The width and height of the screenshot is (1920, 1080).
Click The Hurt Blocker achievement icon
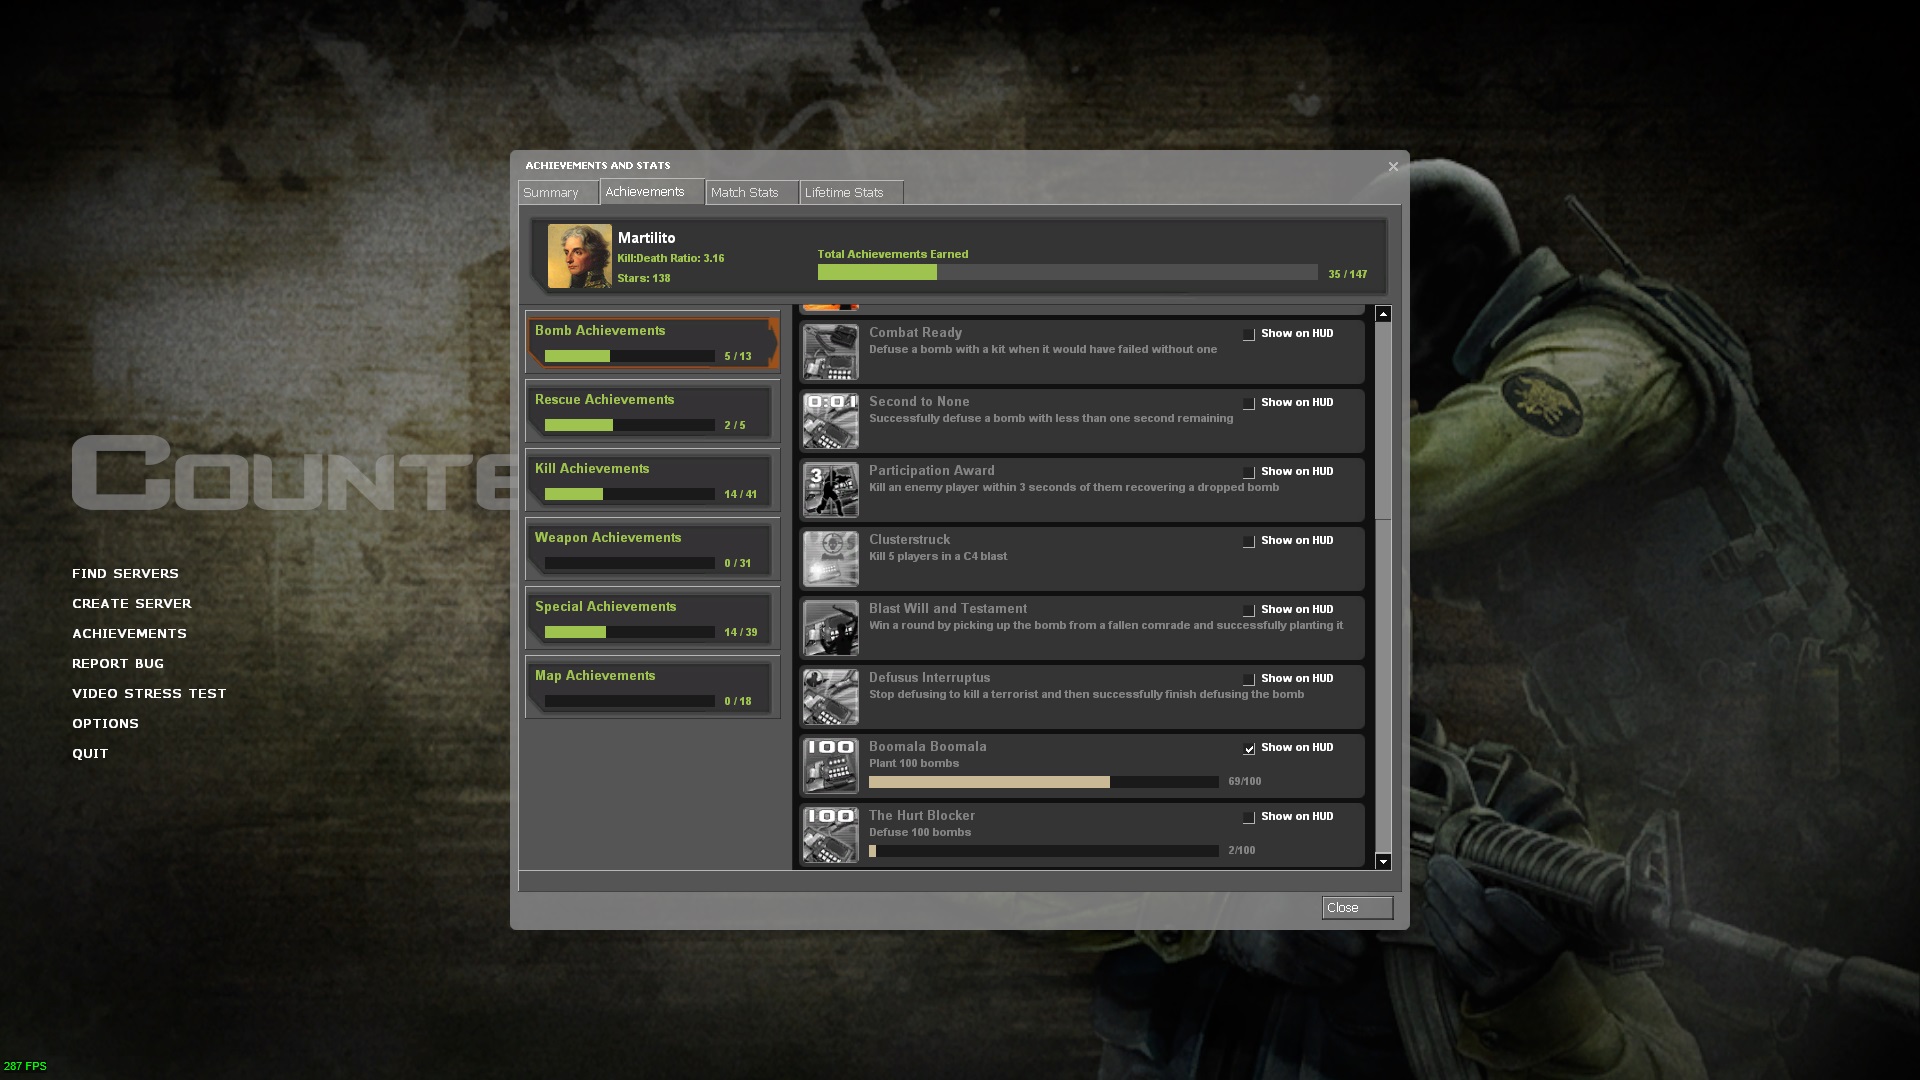pyautogui.click(x=830, y=835)
